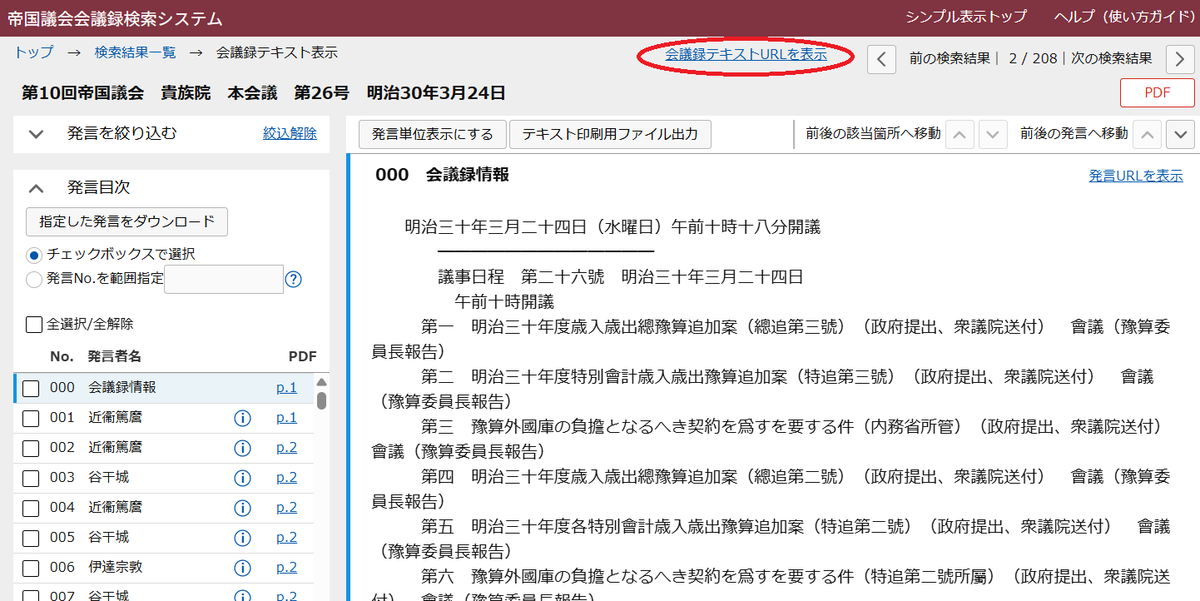
Task: Open PDF p.2 for 005 谷干城
Action: tap(287, 537)
